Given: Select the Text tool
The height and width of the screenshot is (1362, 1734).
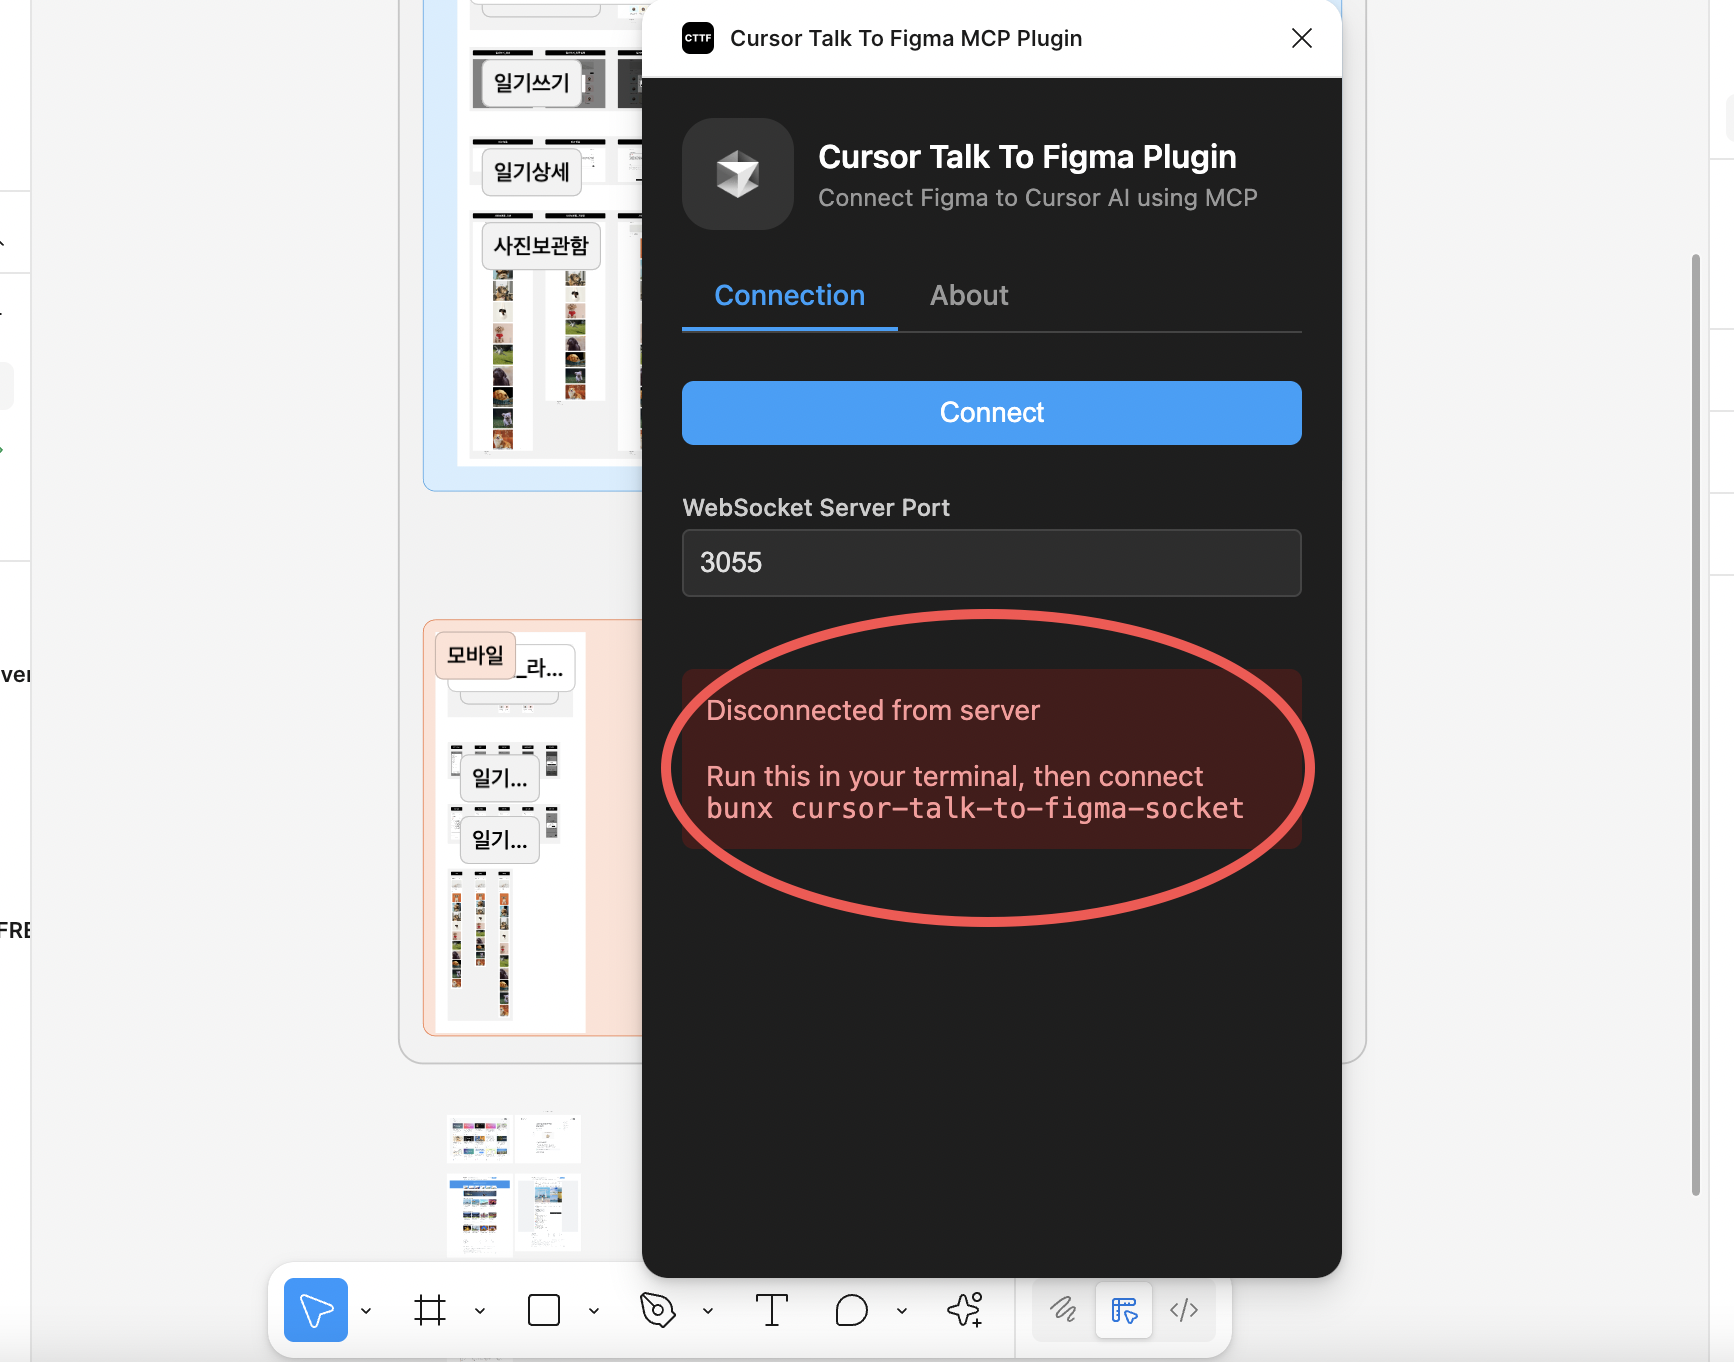Looking at the screenshot, I should pyautogui.click(x=772, y=1310).
